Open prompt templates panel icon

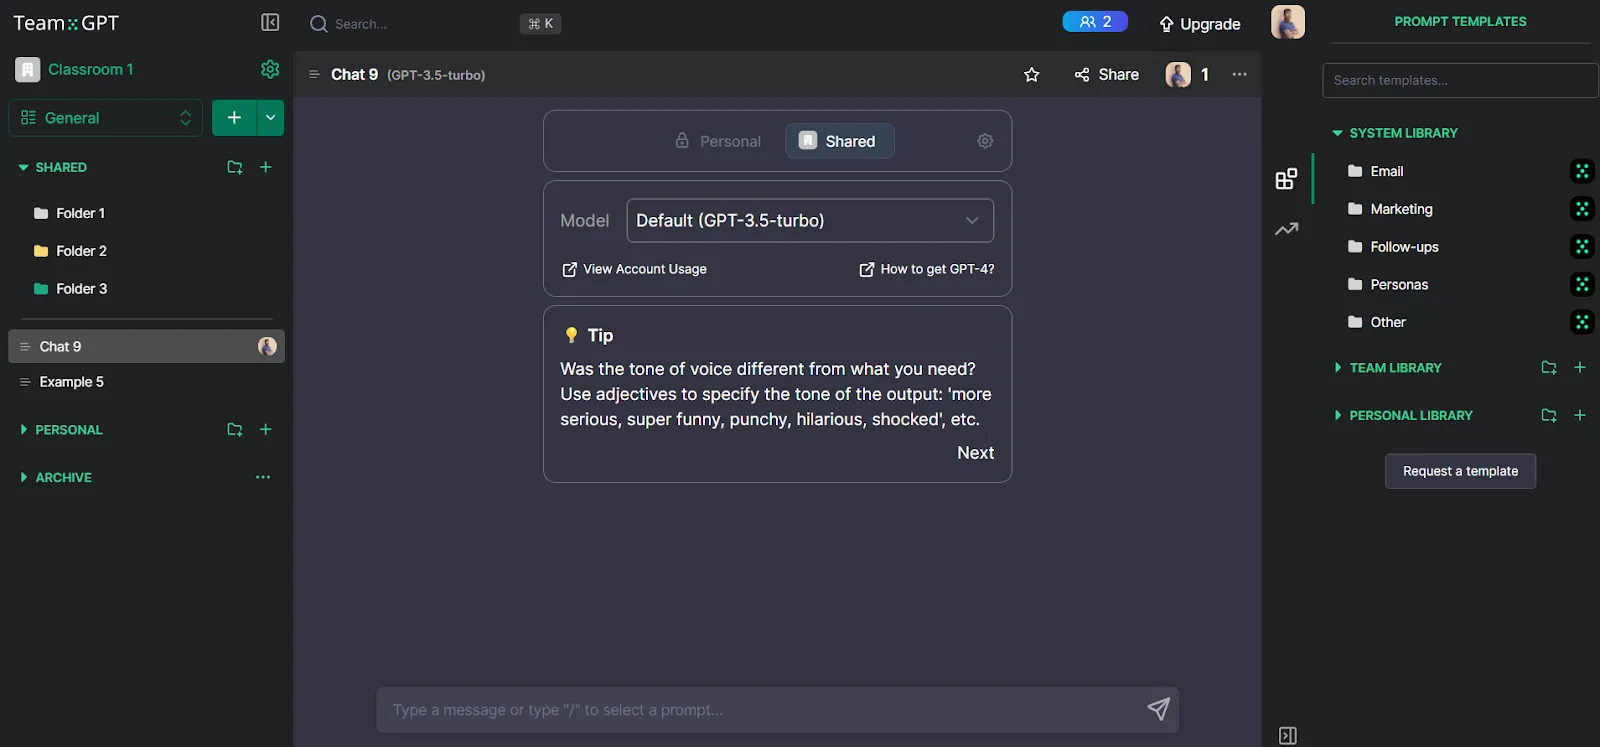click(x=1286, y=179)
